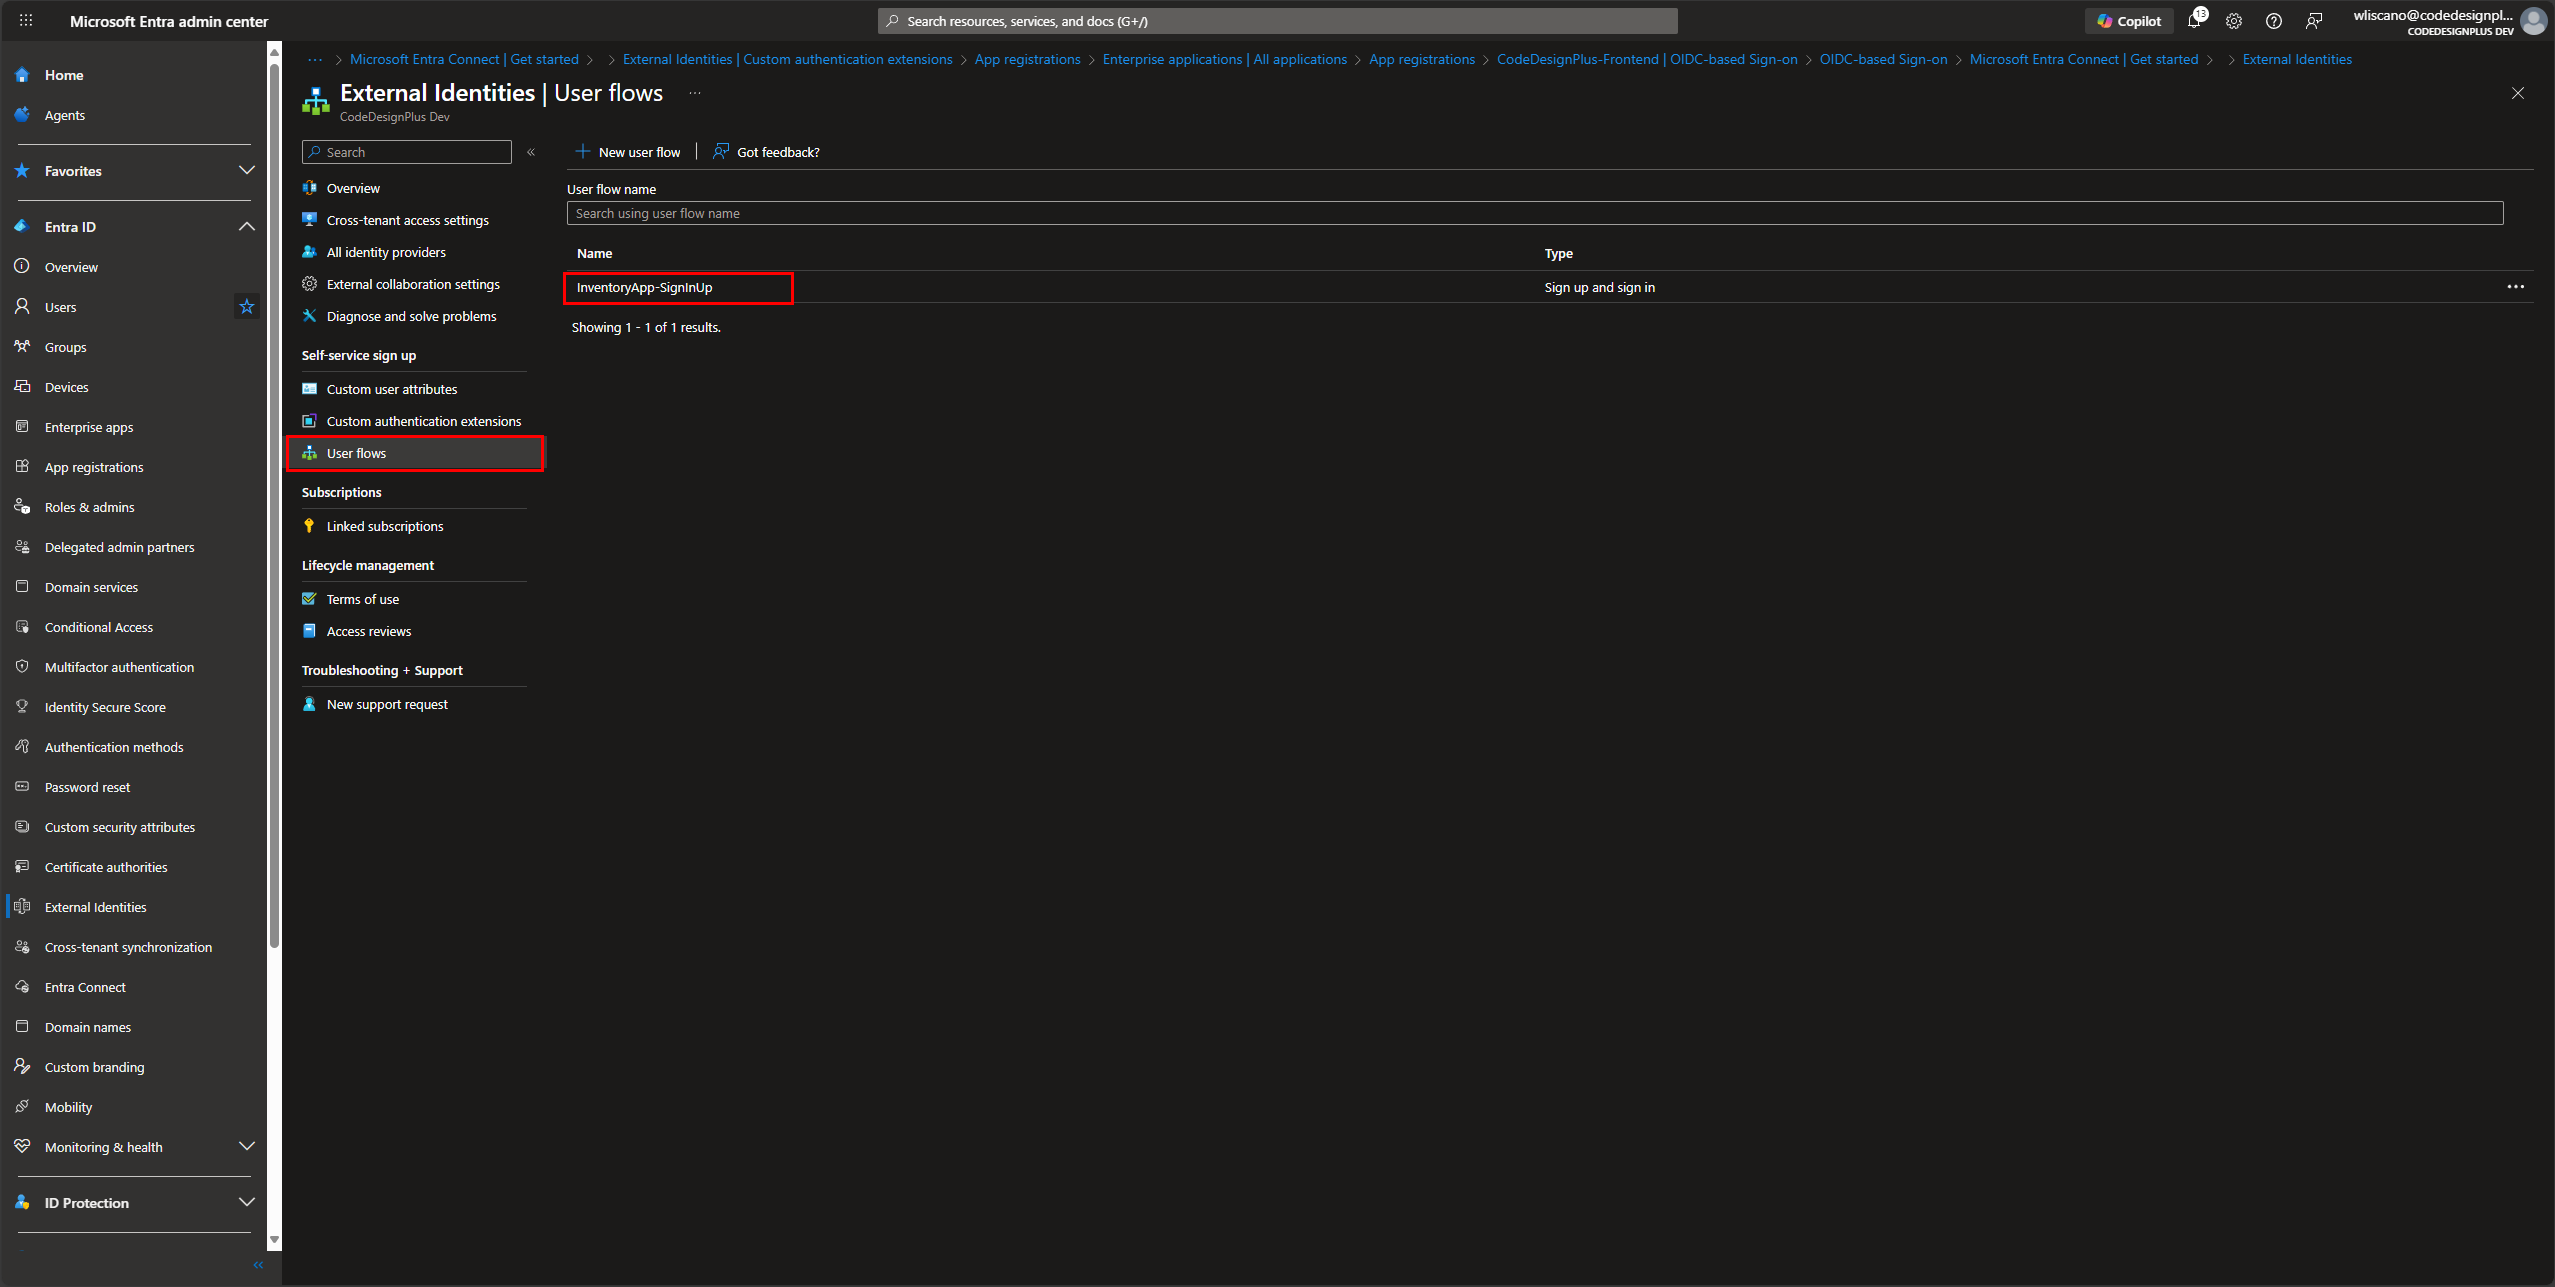
Task: Open Enterprise apps in the sidebar
Action: (89, 427)
